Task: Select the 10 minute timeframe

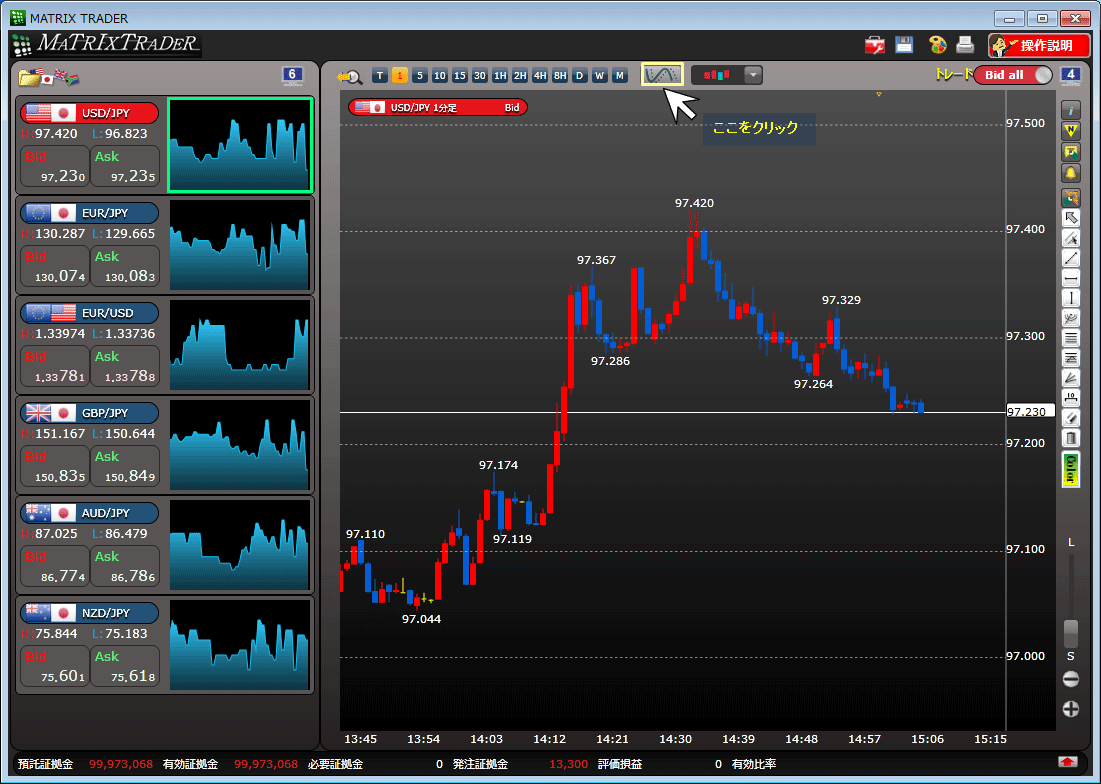Action: [440, 76]
